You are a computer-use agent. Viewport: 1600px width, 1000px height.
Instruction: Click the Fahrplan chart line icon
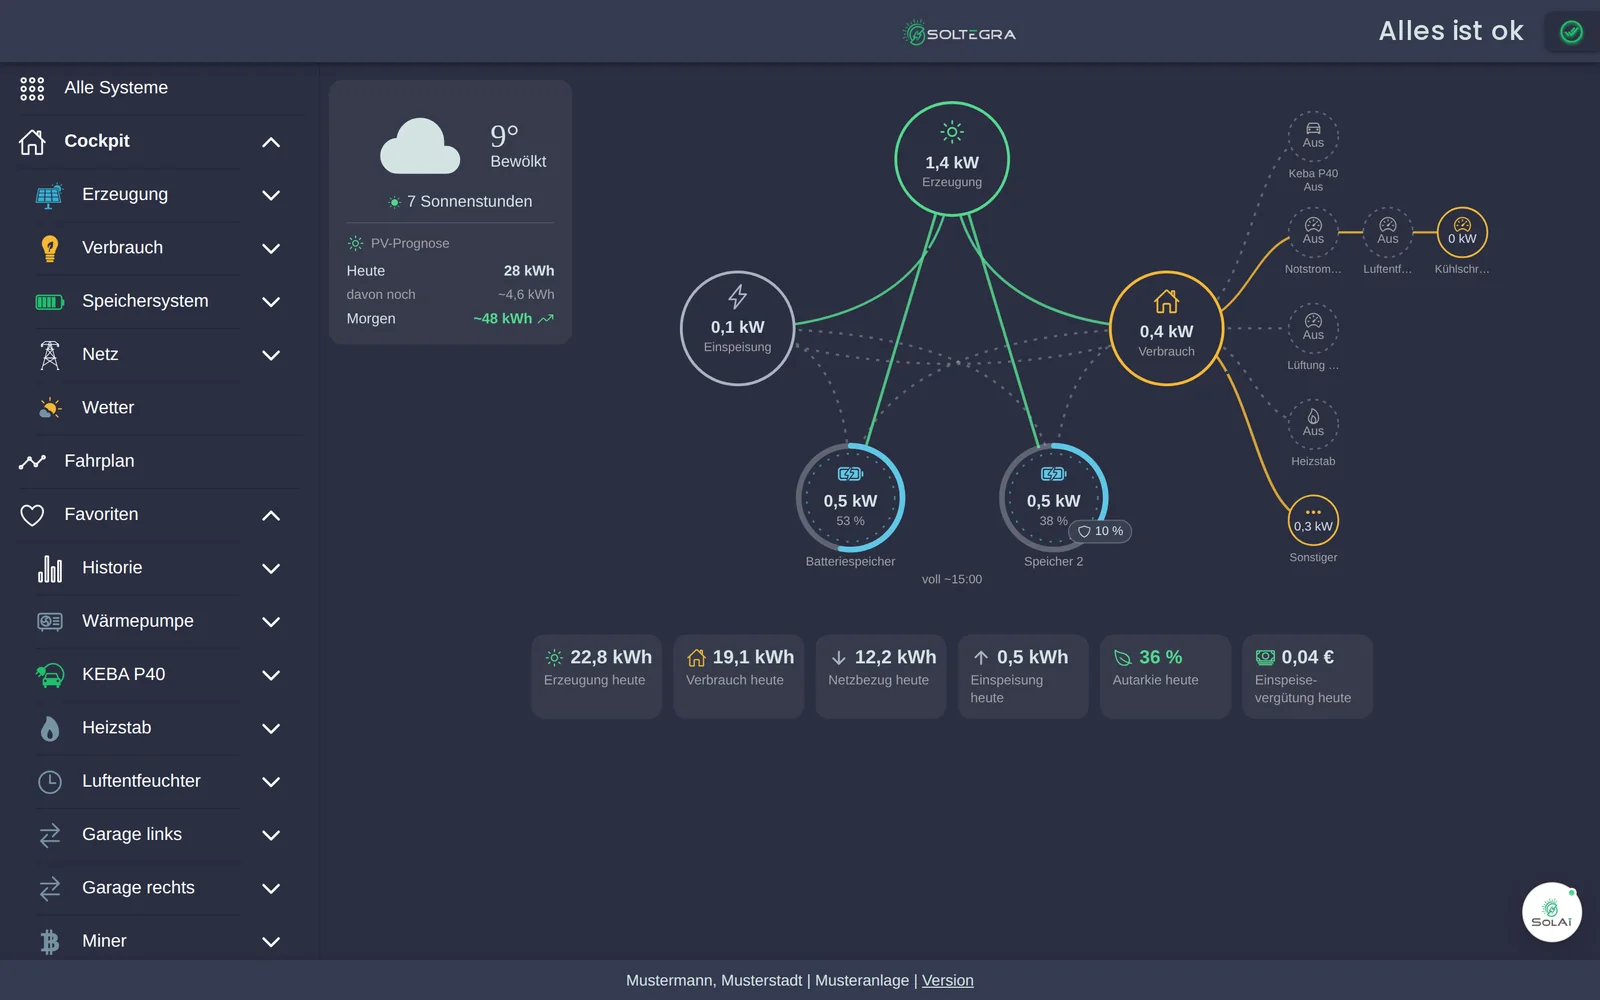tap(32, 461)
